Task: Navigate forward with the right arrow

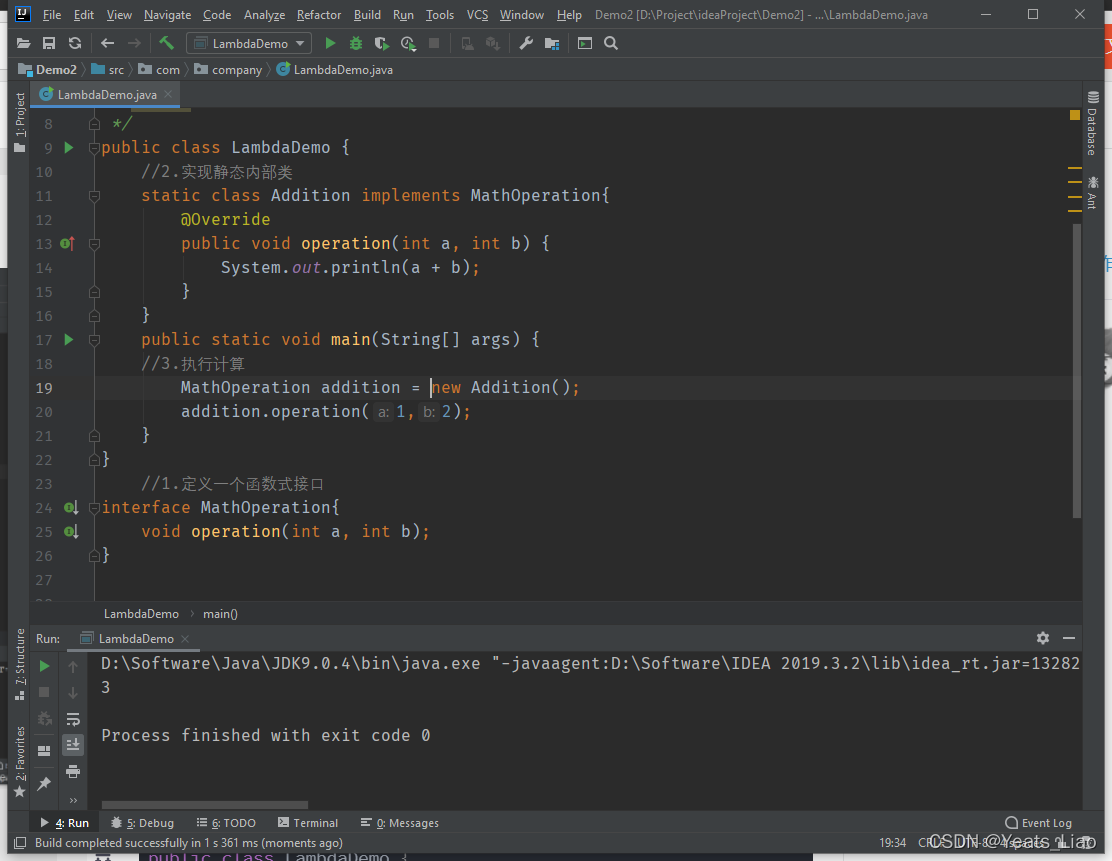Action: click(x=134, y=43)
